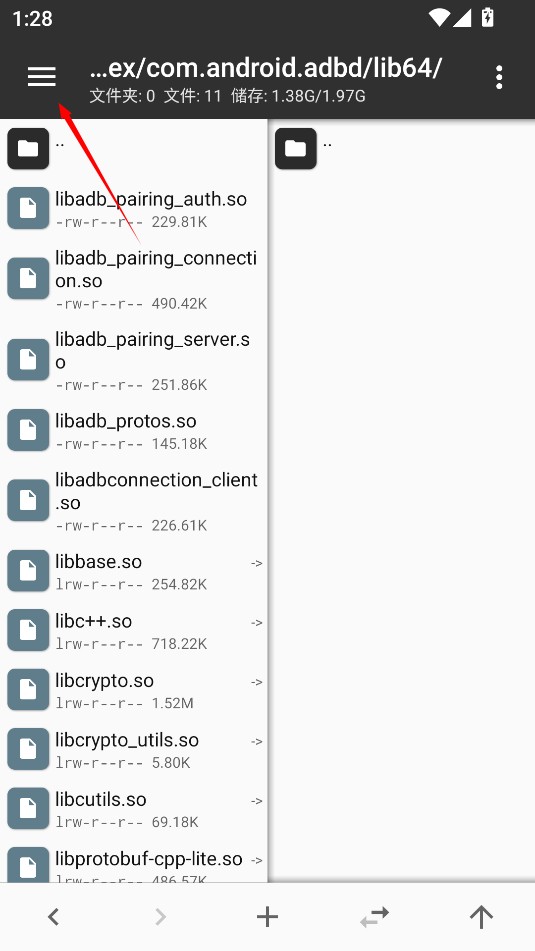
Task: Select libcutils.so file entry
Action: pos(133,808)
